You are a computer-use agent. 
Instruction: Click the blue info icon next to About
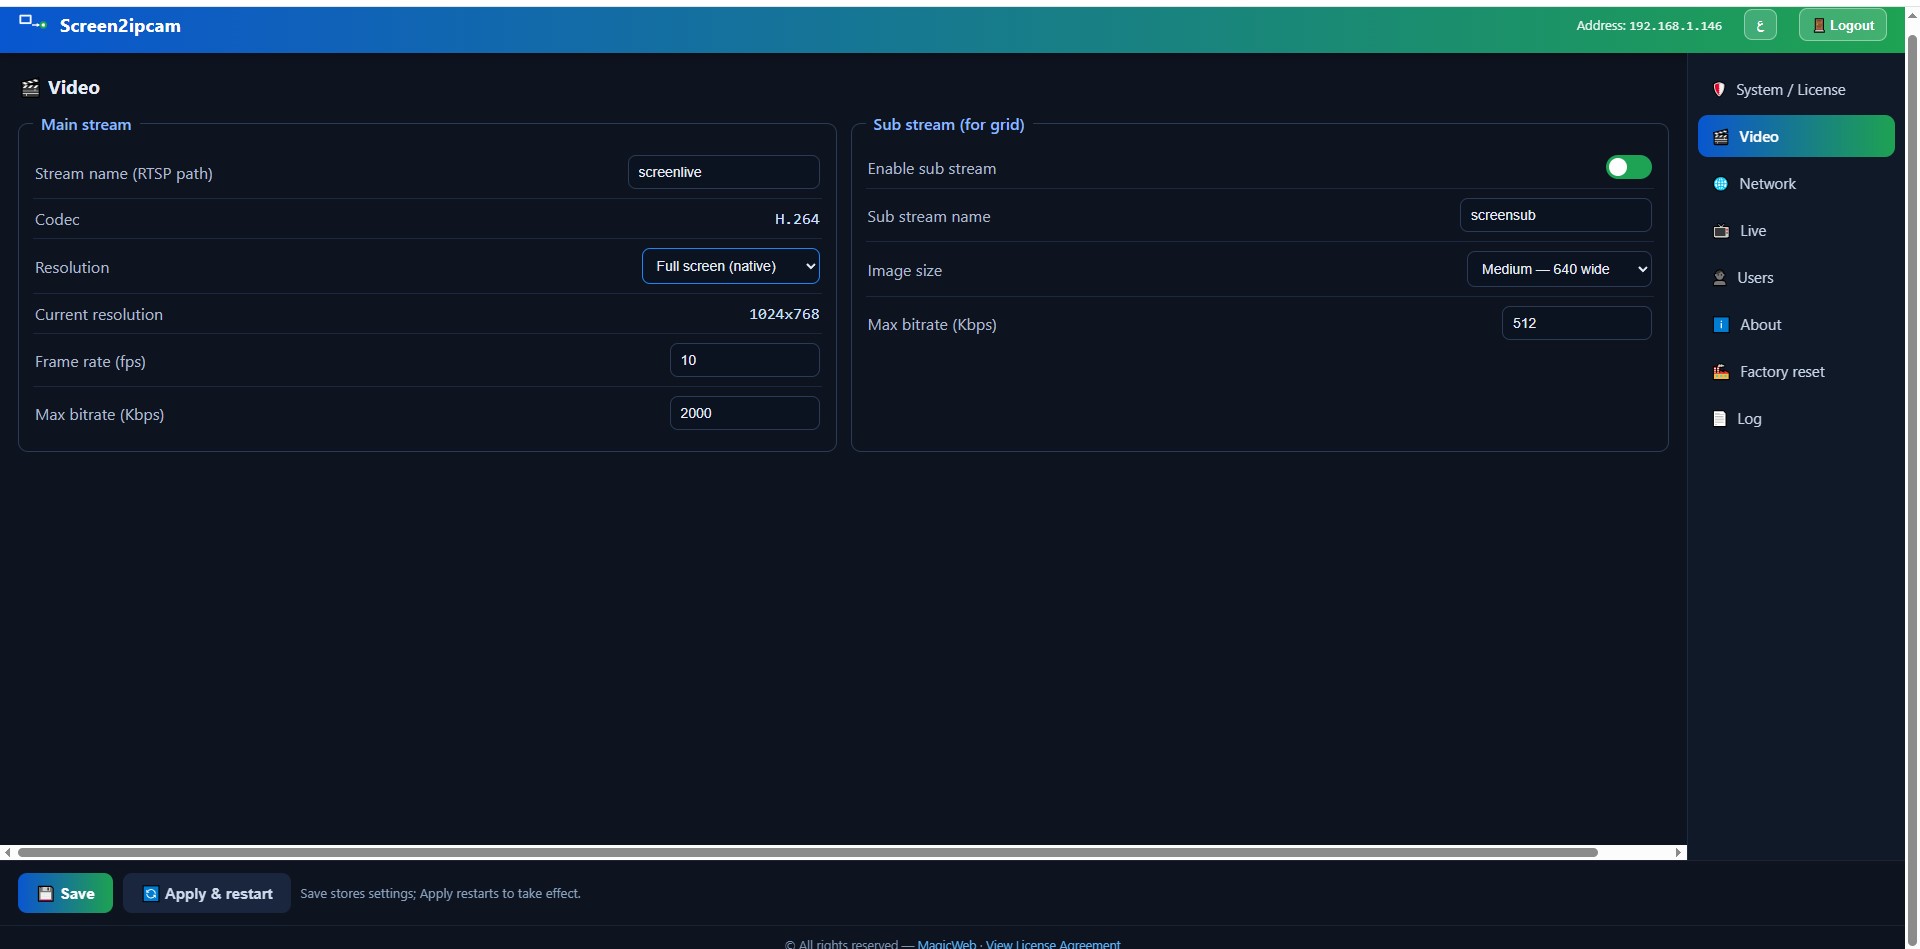(x=1721, y=325)
